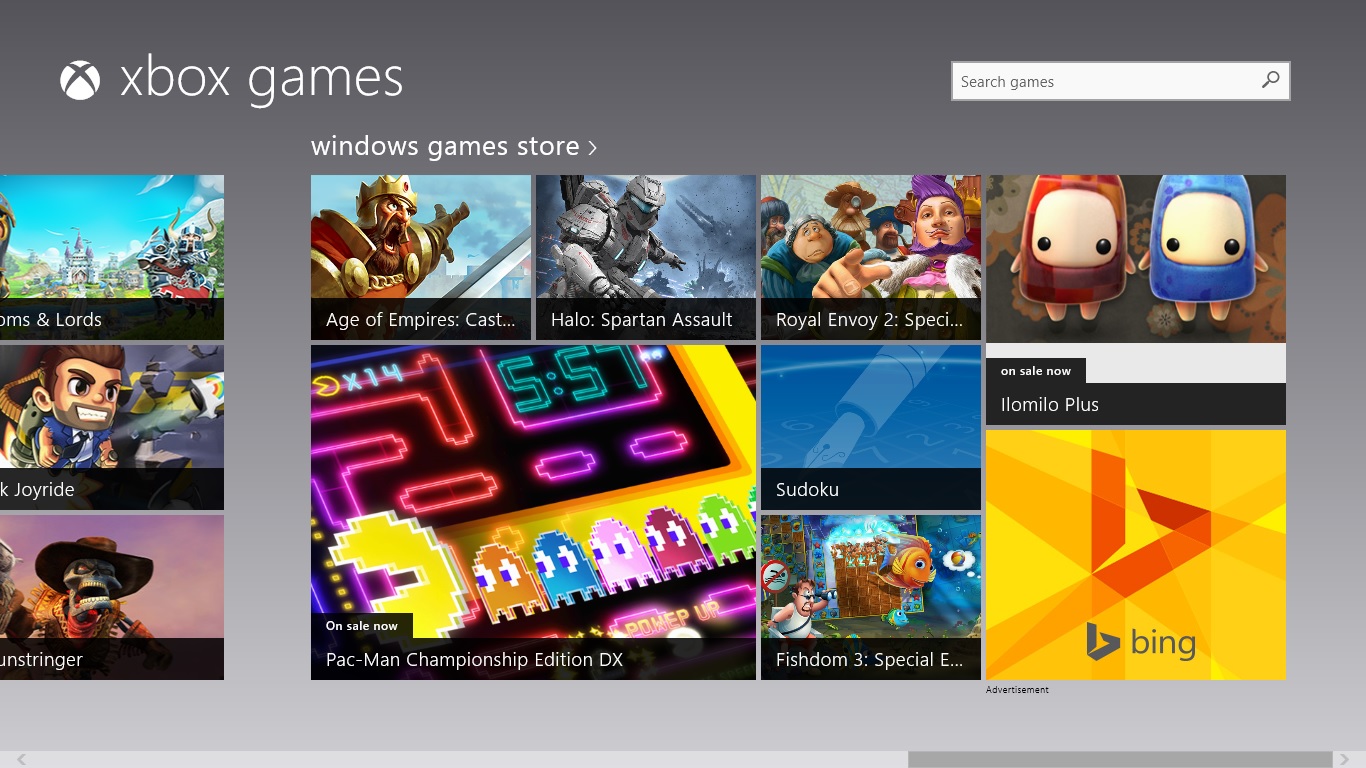Click the Pac-Man 'On sale now' badge
Viewport: 1366px width, 768px height.
point(362,626)
